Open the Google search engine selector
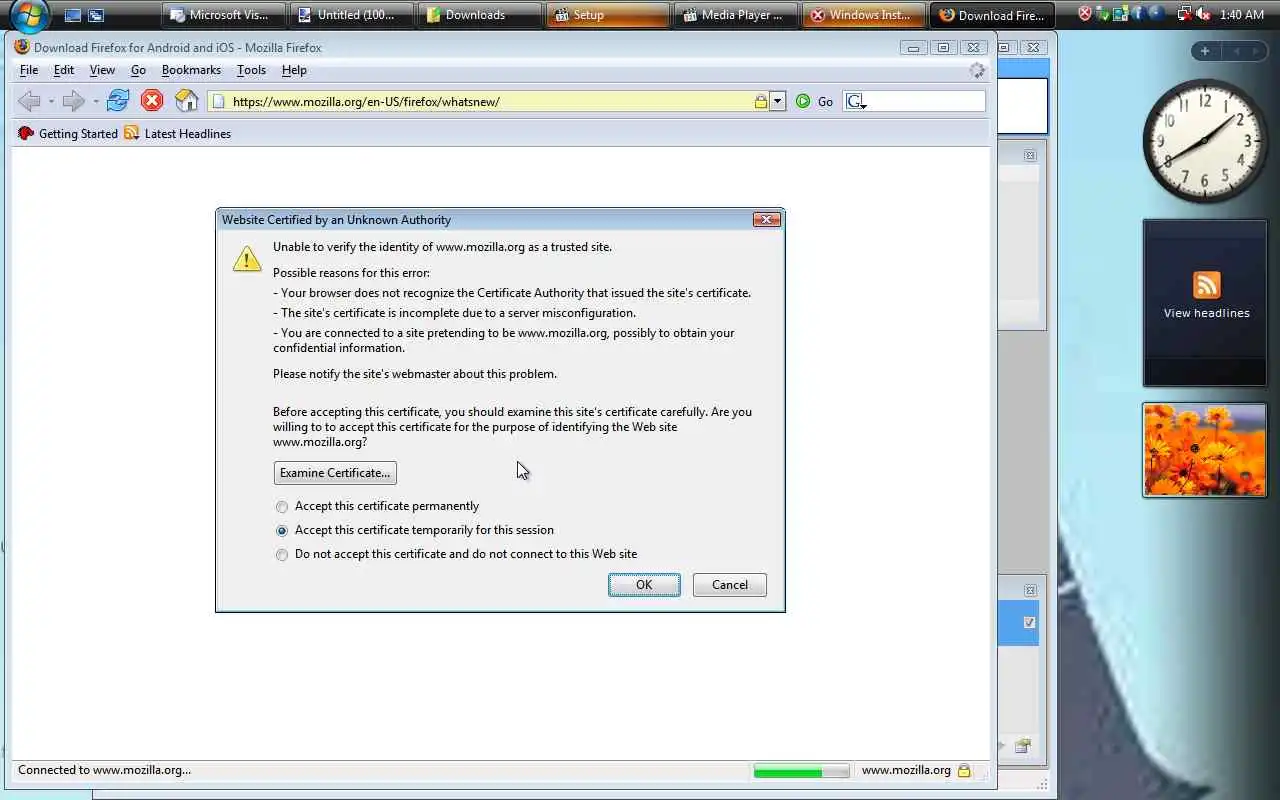 click(855, 101)
